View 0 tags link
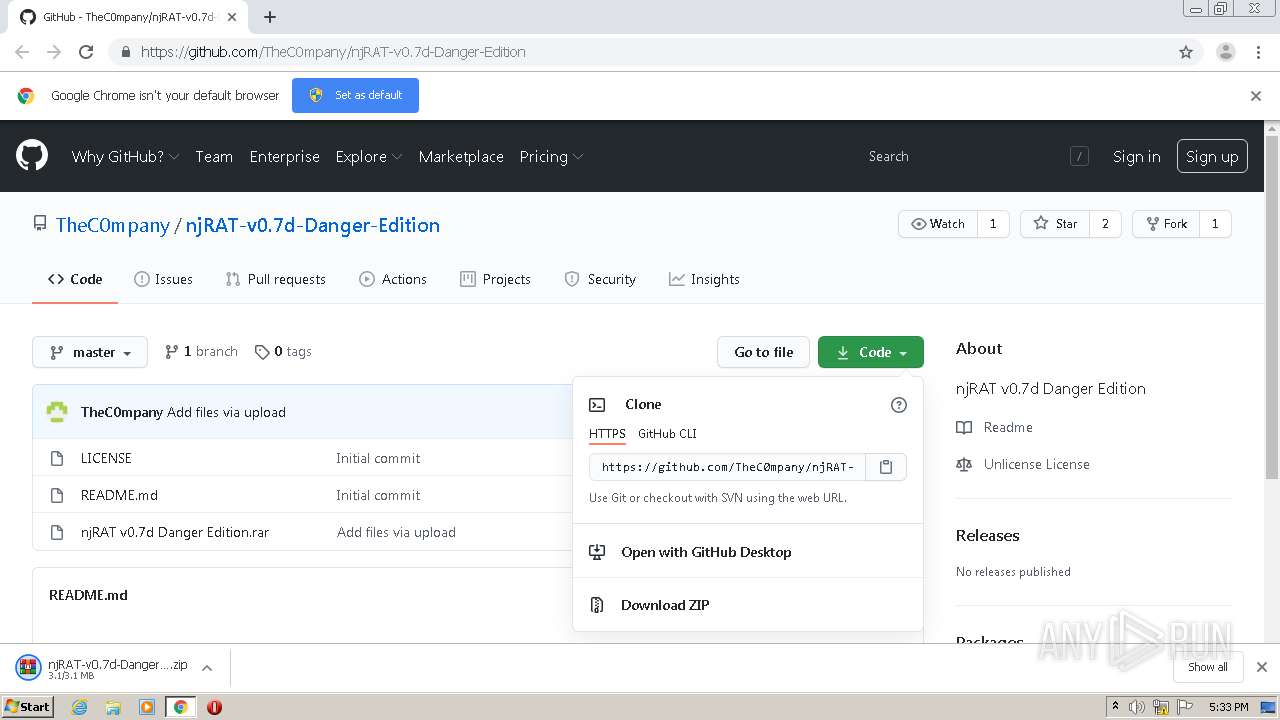 coord(283,352)
